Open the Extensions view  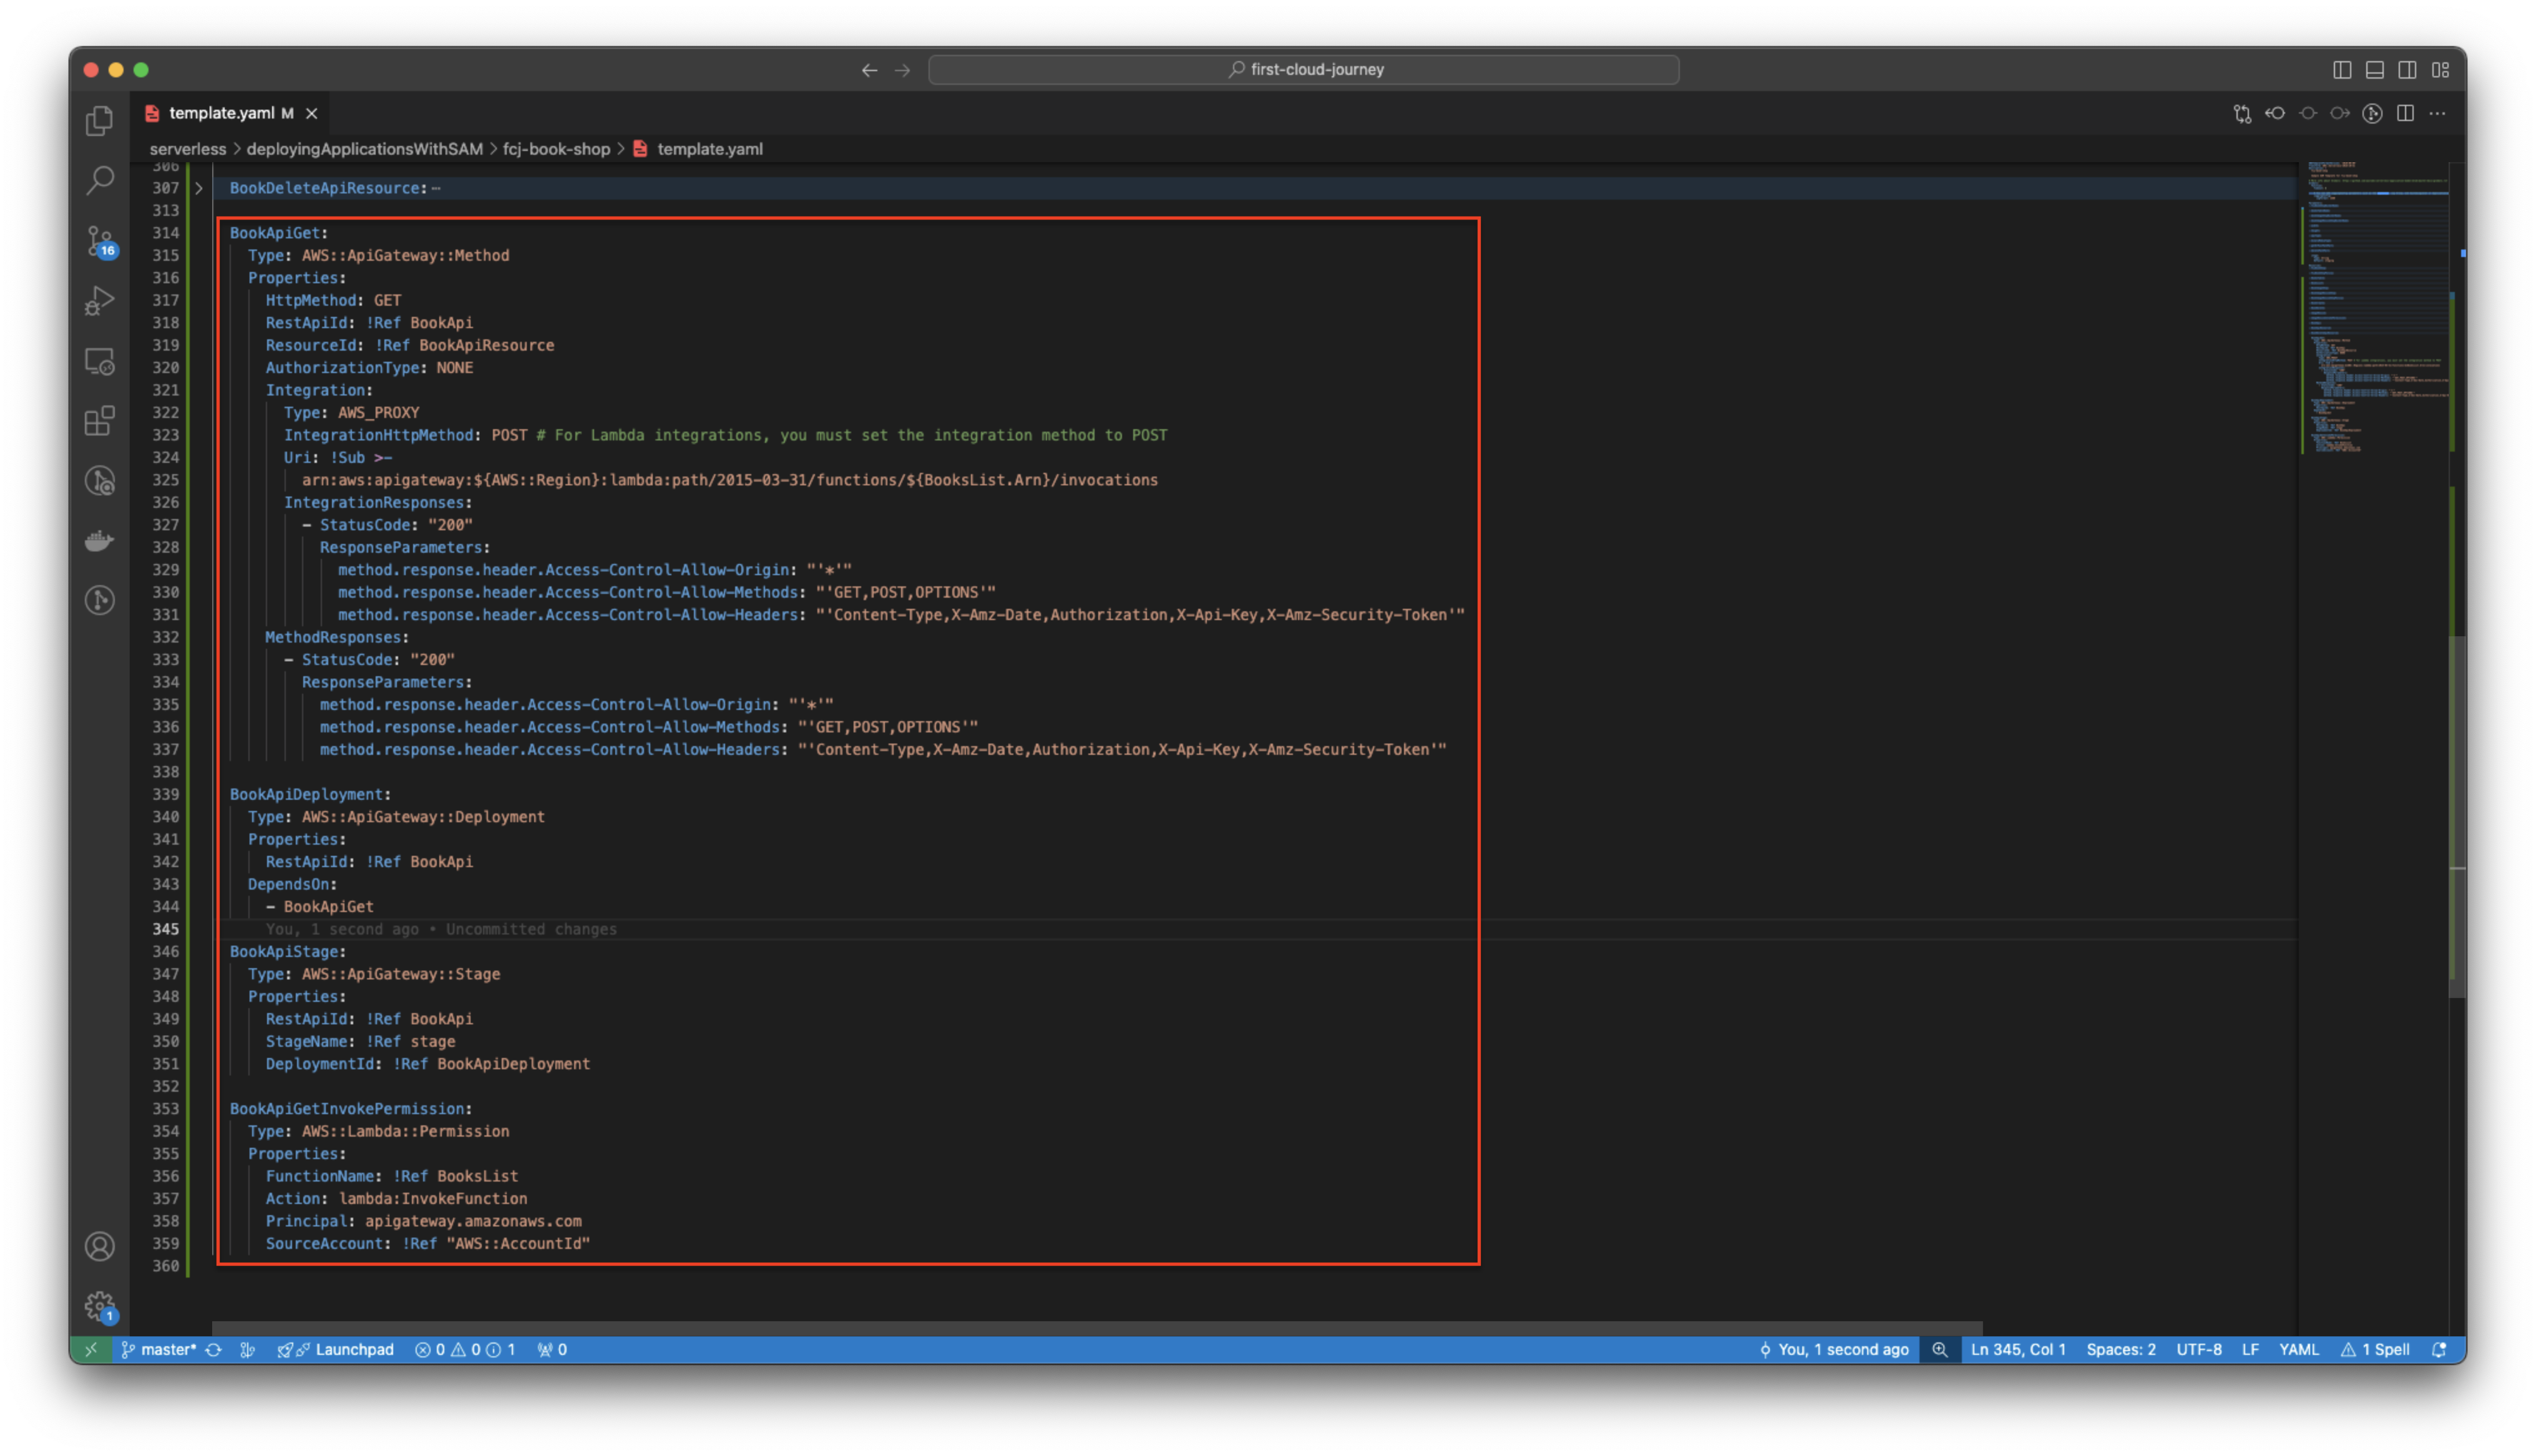pos(99,421)
